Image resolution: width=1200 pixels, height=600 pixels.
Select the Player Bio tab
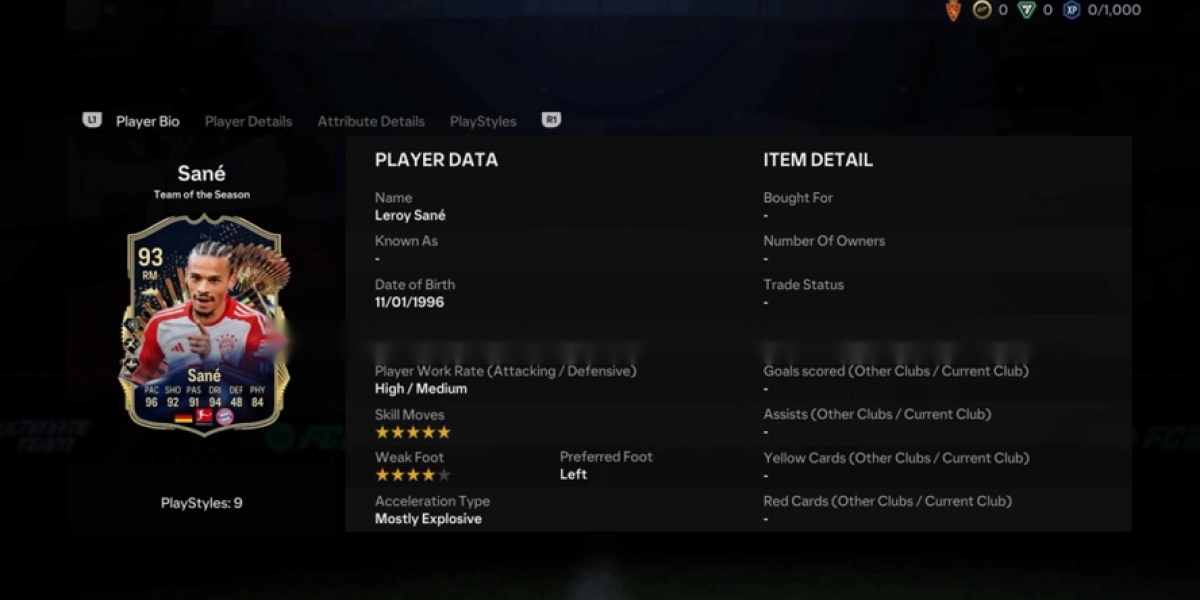[x=147, y=121]
